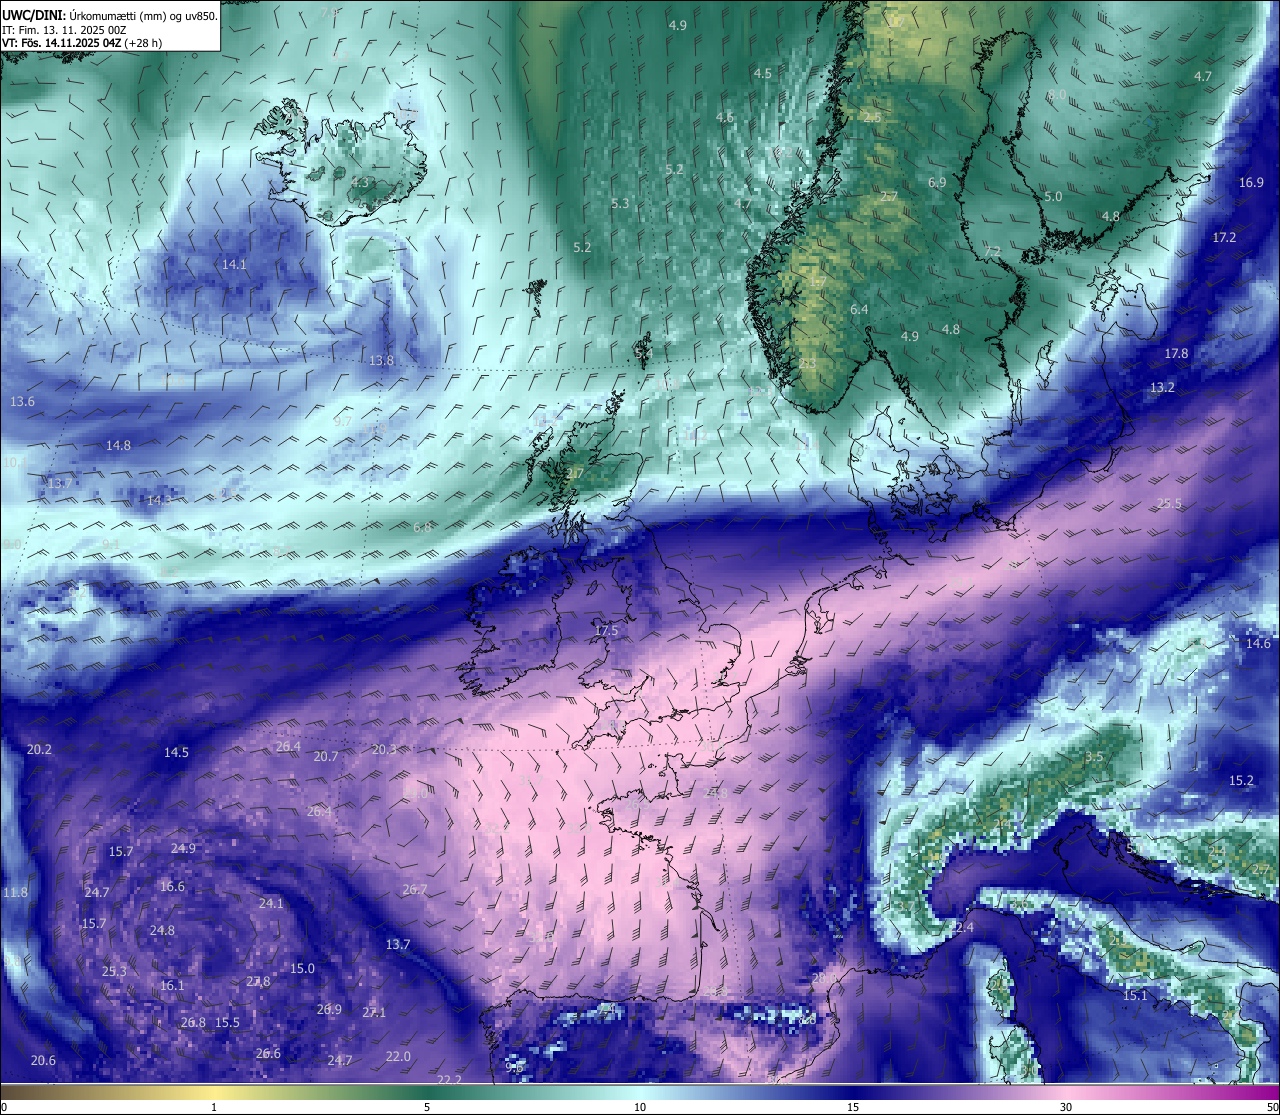
Task: Click the 11.8 value at the left edge
Action: (x=15, y=892)
